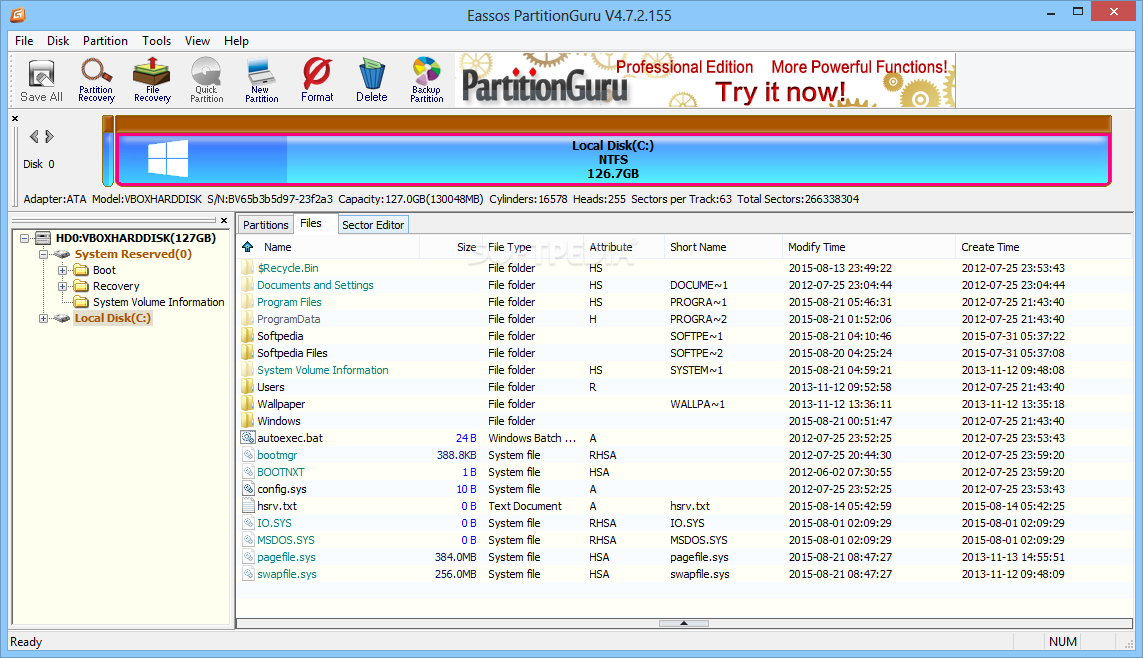Select the Format tool icon

(317, 80)
